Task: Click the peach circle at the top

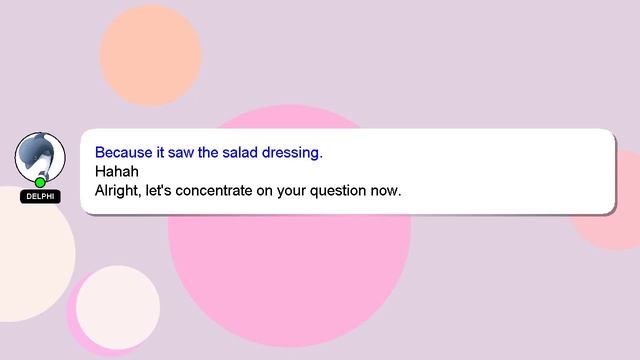Action: pyautogui.click(x=150, y=56)
